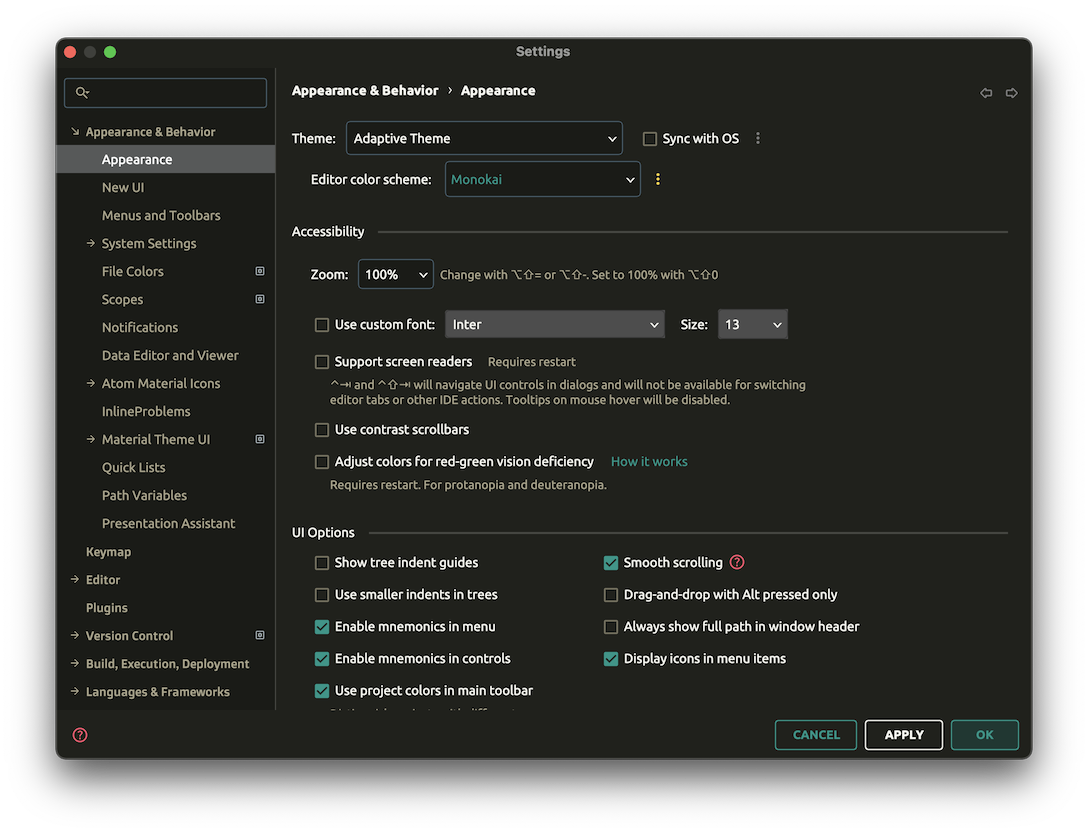Click the back navigation arrow top right

985,92
